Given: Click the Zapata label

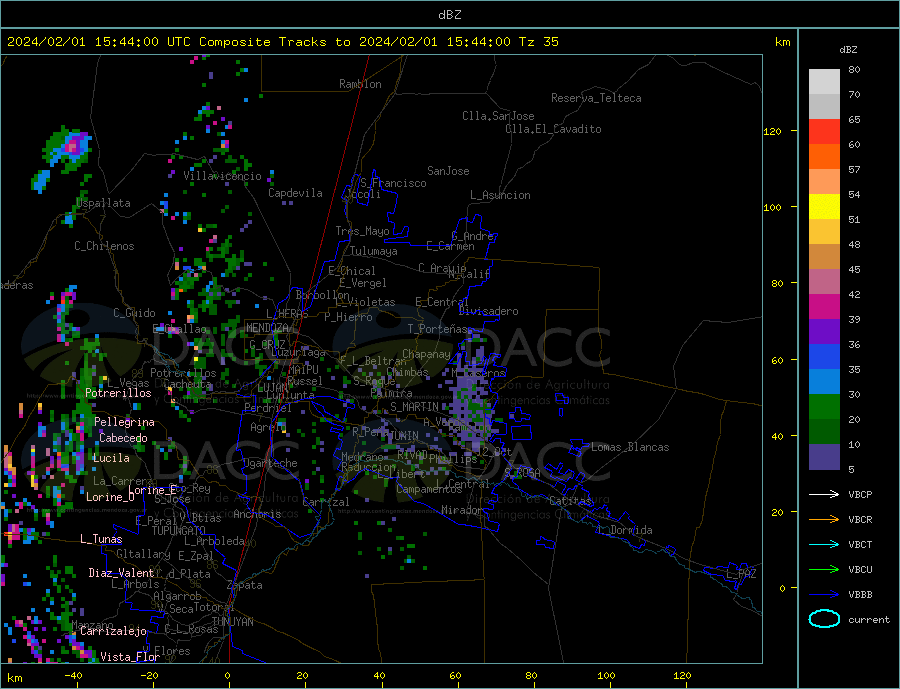Looking at the screenshot, I should (x=245, y=585).
